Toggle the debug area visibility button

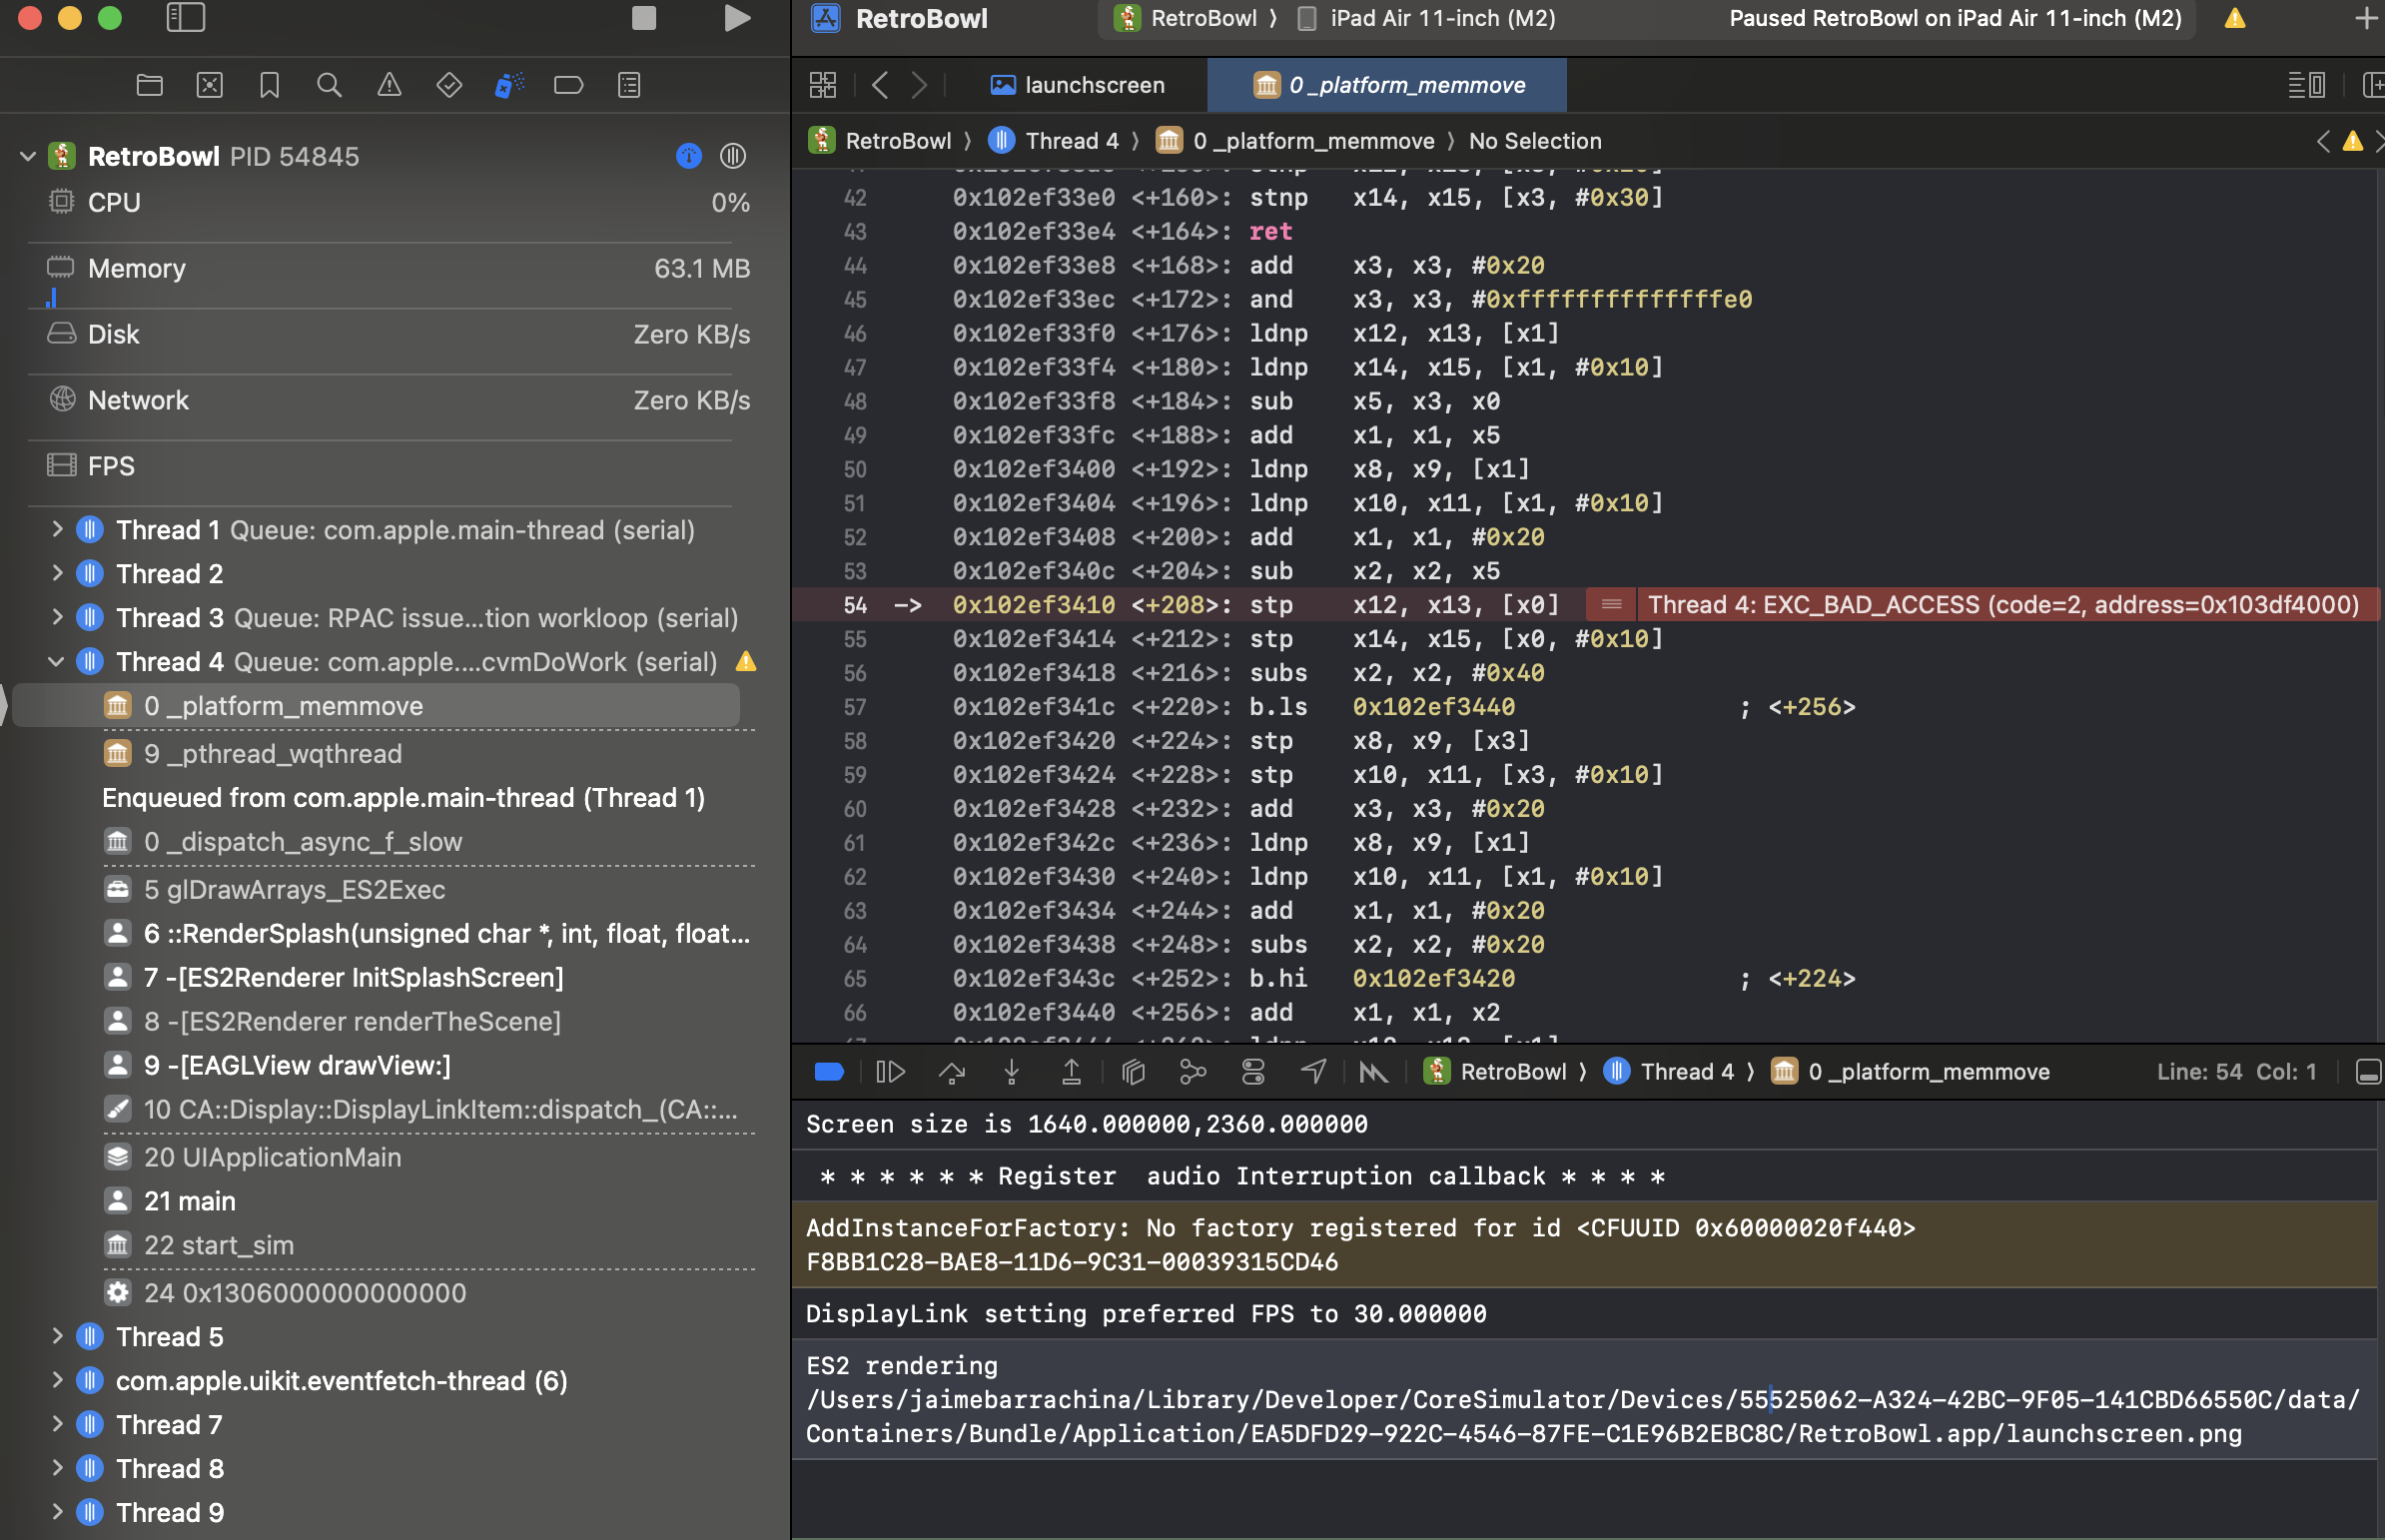coord(2368,1072)
